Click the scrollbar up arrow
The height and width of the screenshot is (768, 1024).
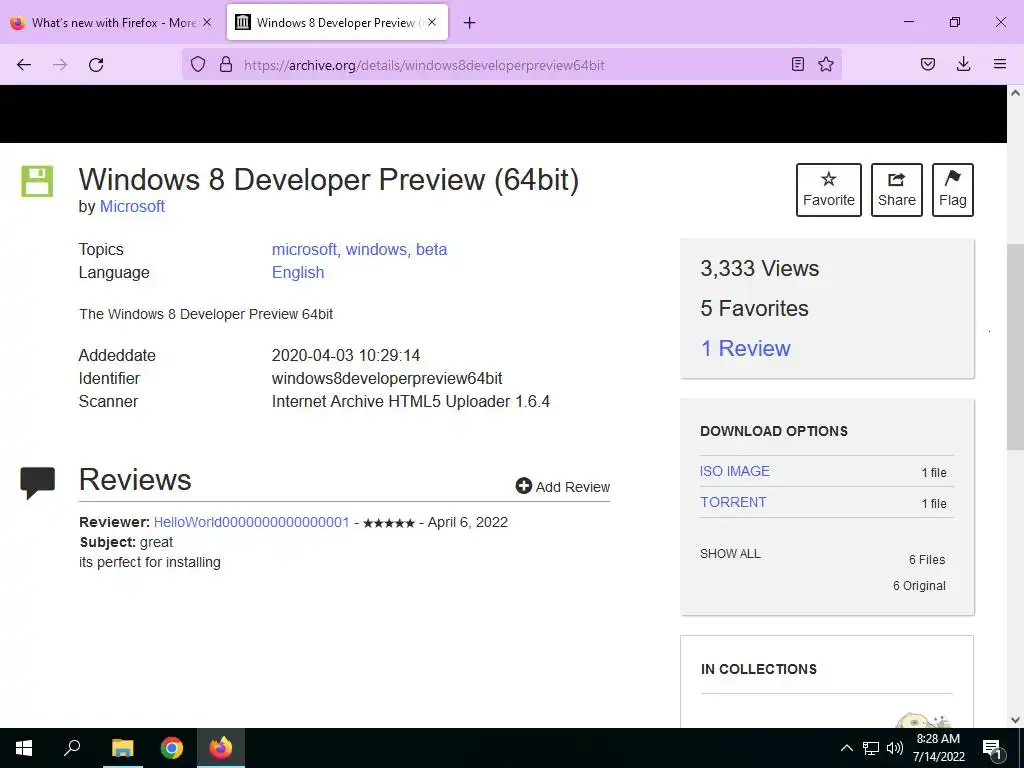(1015, 93)
